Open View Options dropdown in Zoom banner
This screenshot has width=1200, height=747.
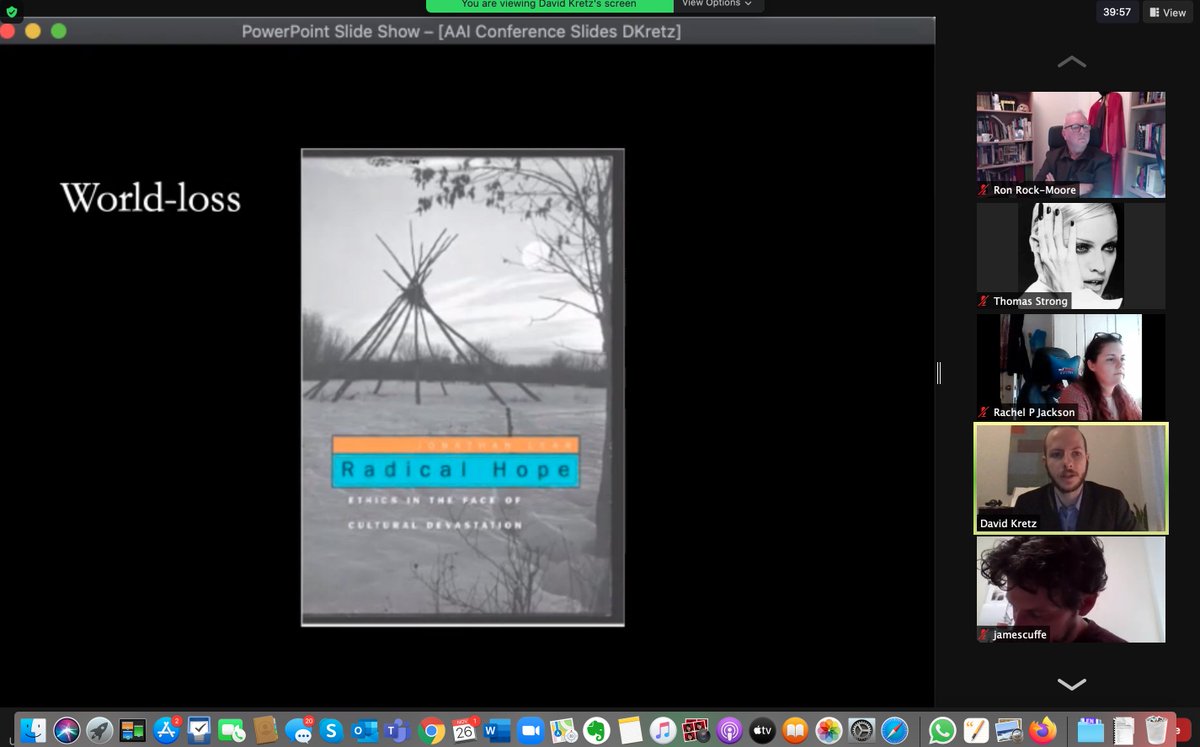tap(717, 4)
